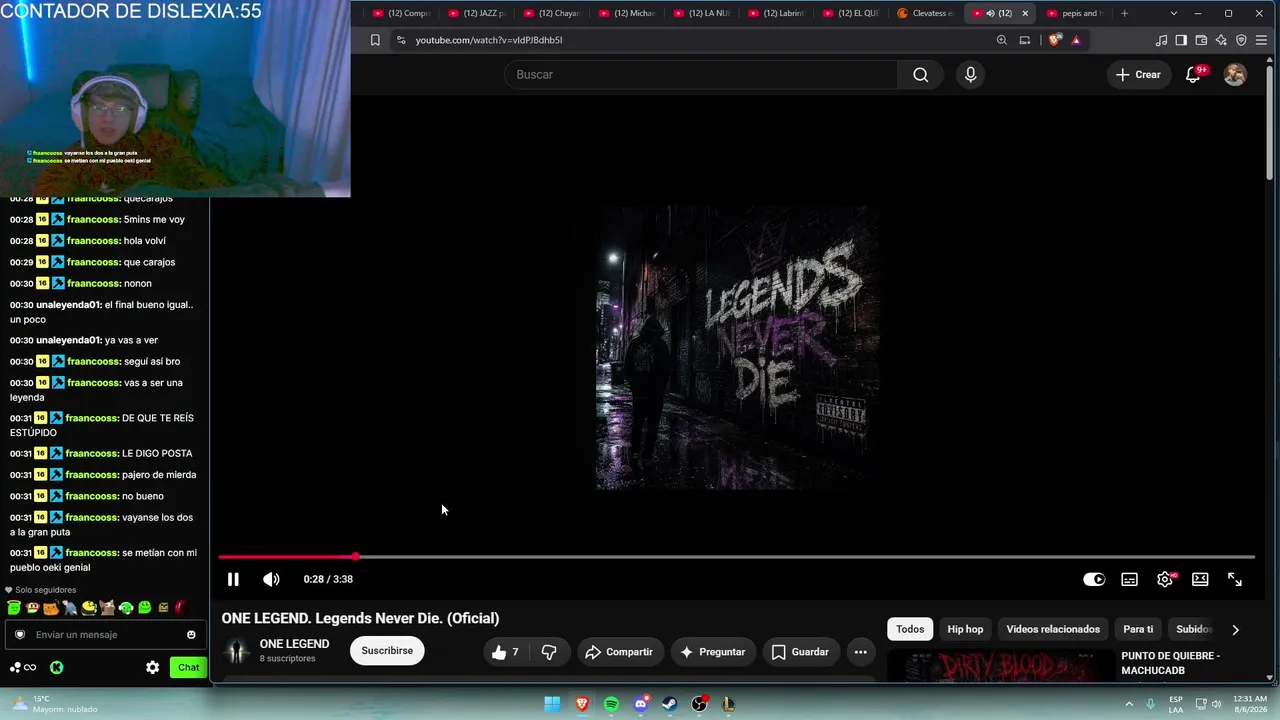Select the Hip hop filter chip
This screenshot has width=1280, height=720.
click(x=965, y=629)
